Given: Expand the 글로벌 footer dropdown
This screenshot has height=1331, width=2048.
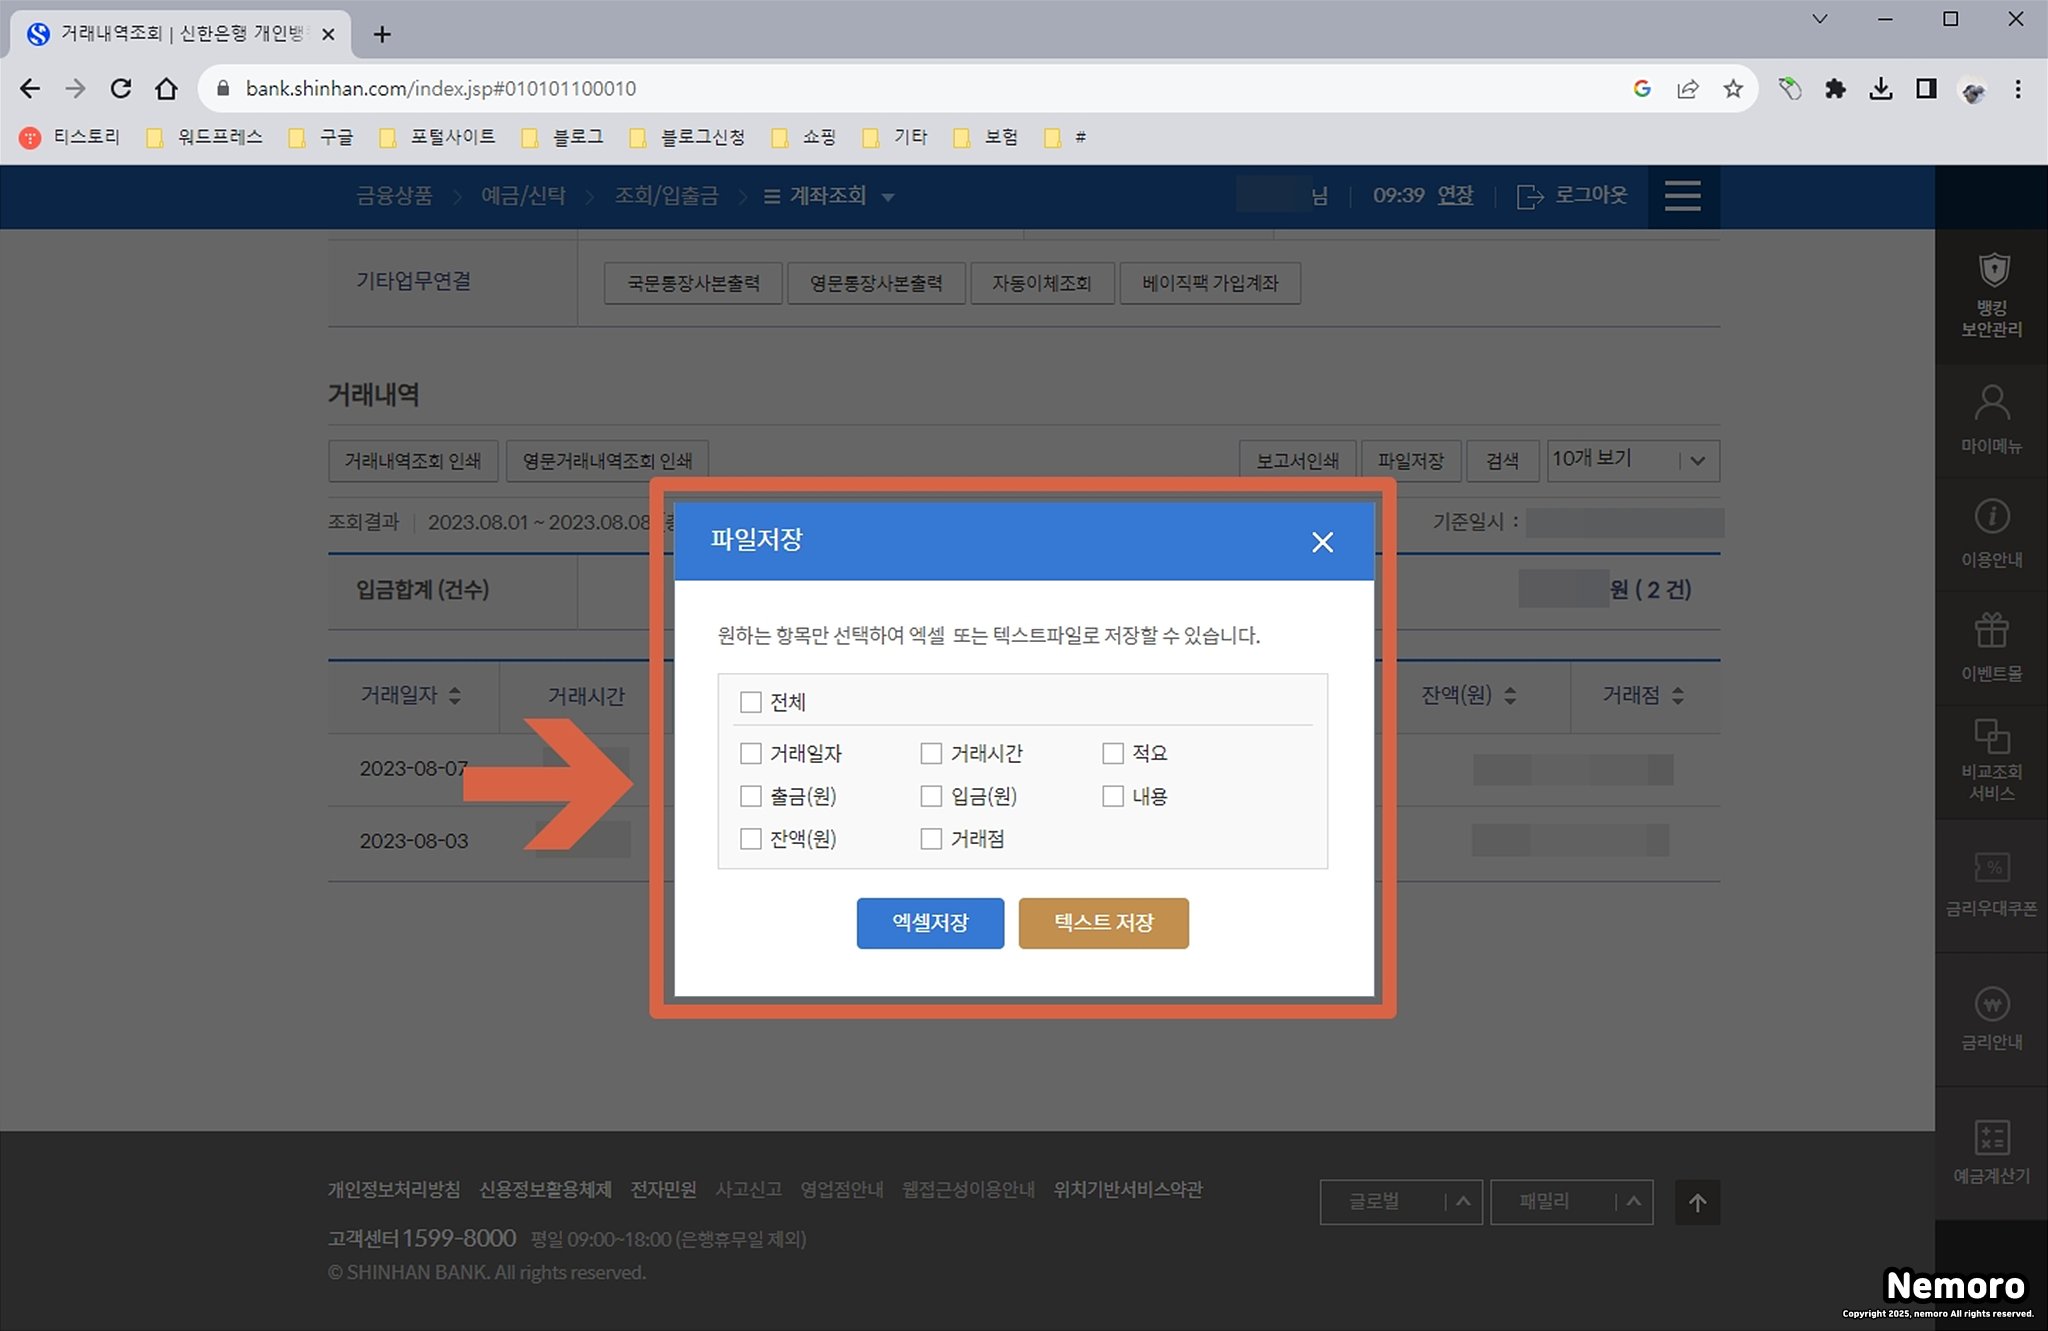Looking at the screenshot, I should (1400, 1201).
